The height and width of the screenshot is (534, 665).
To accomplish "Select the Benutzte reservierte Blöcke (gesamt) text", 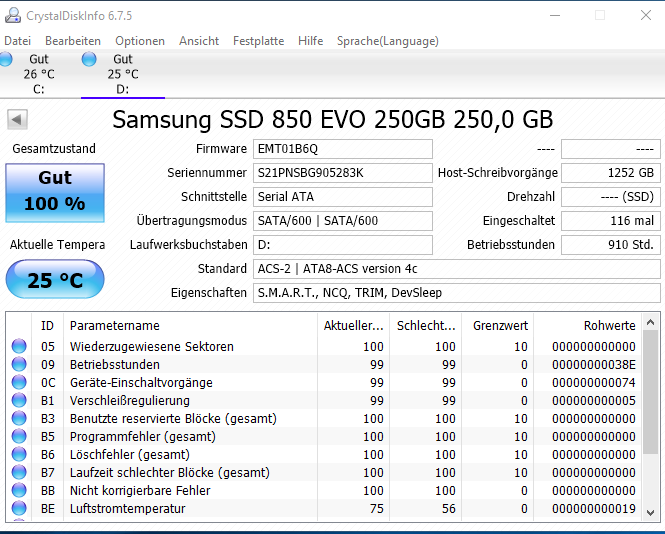I will click(173, 419).
